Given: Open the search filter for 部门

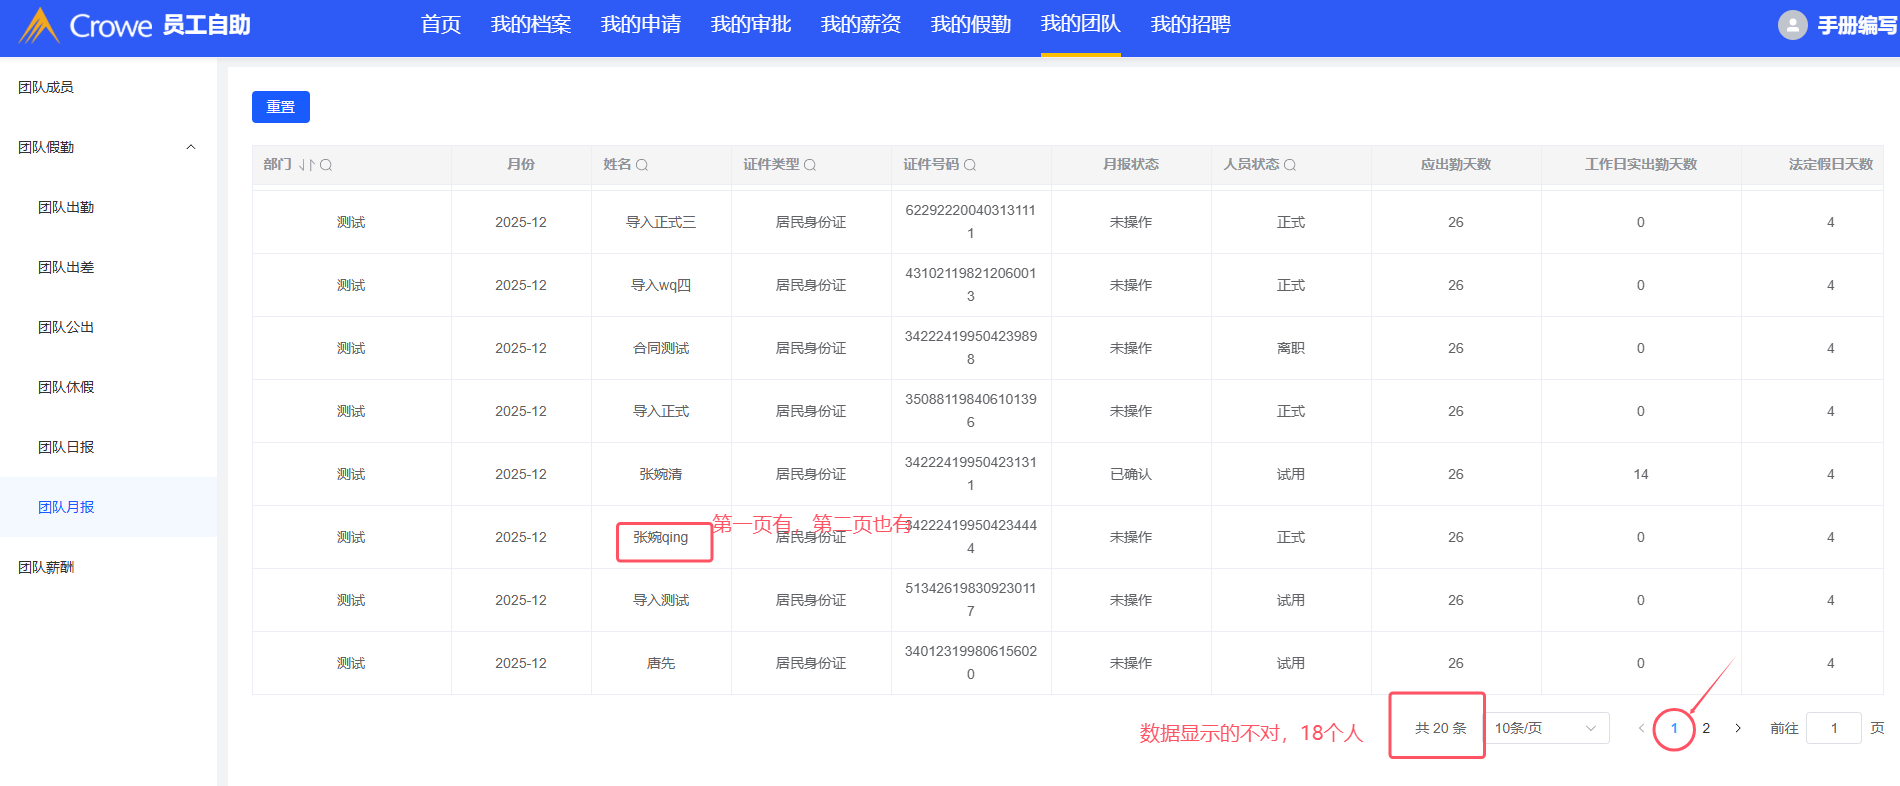Looking at the screenshot, I should pos(326,165).
